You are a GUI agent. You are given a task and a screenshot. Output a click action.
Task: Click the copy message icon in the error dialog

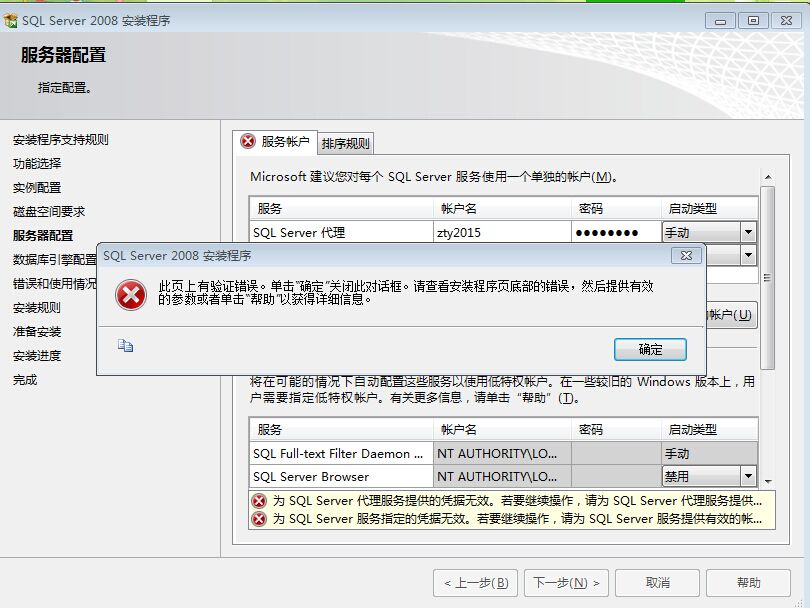(x=125, y=346)
